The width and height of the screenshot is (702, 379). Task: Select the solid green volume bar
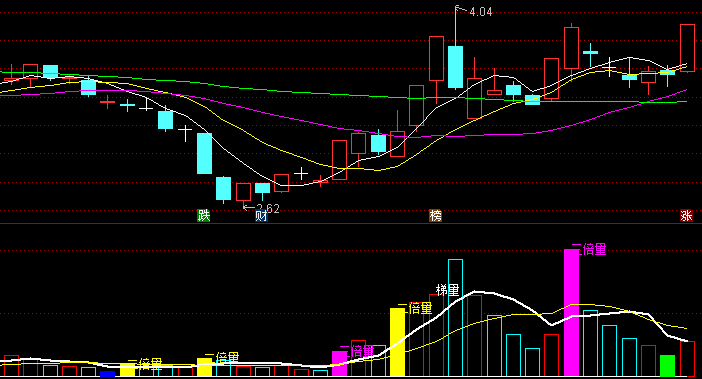(x=668, y=366)
